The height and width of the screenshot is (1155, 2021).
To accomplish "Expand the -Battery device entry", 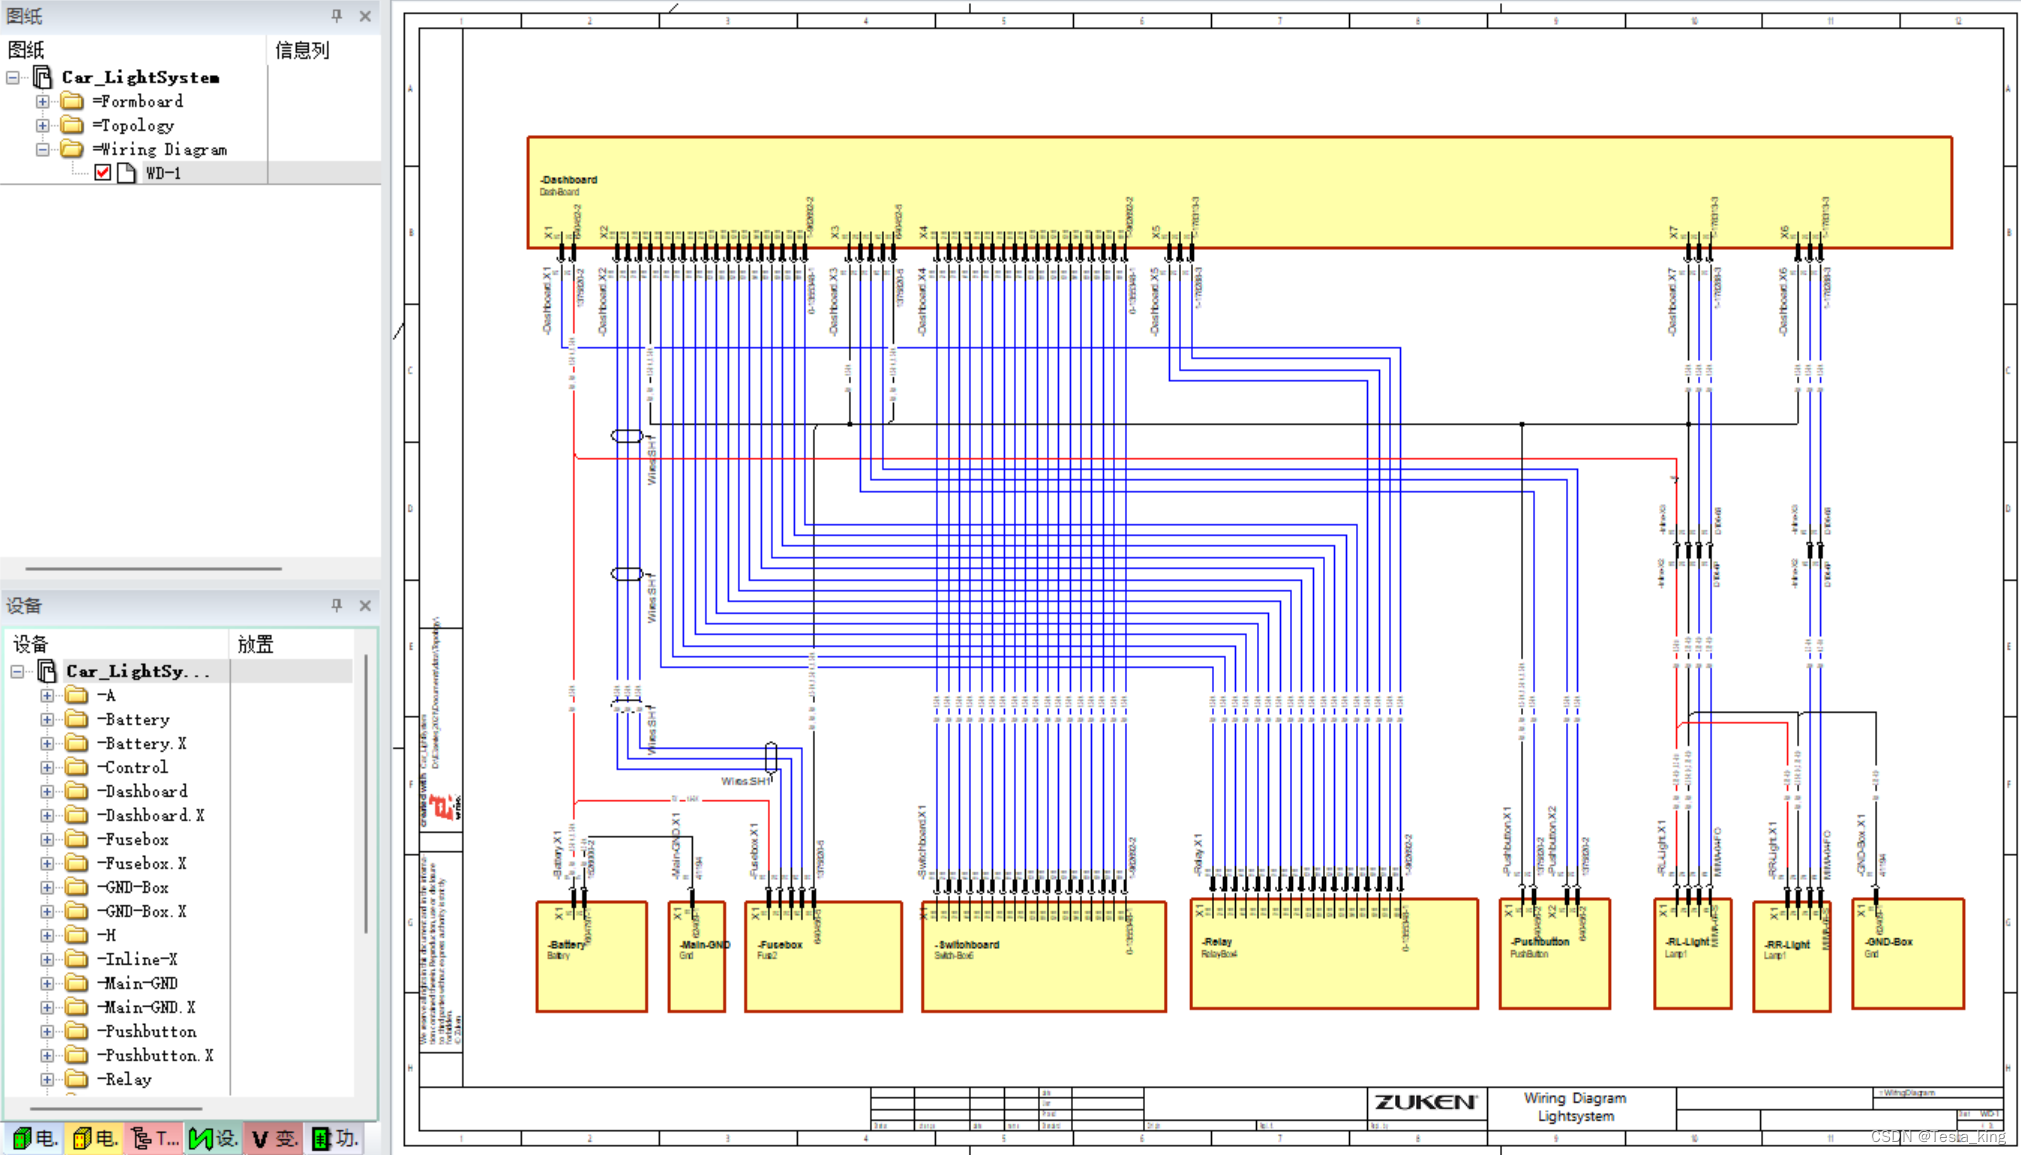I will pyautogui.click(x=47, y=719).
